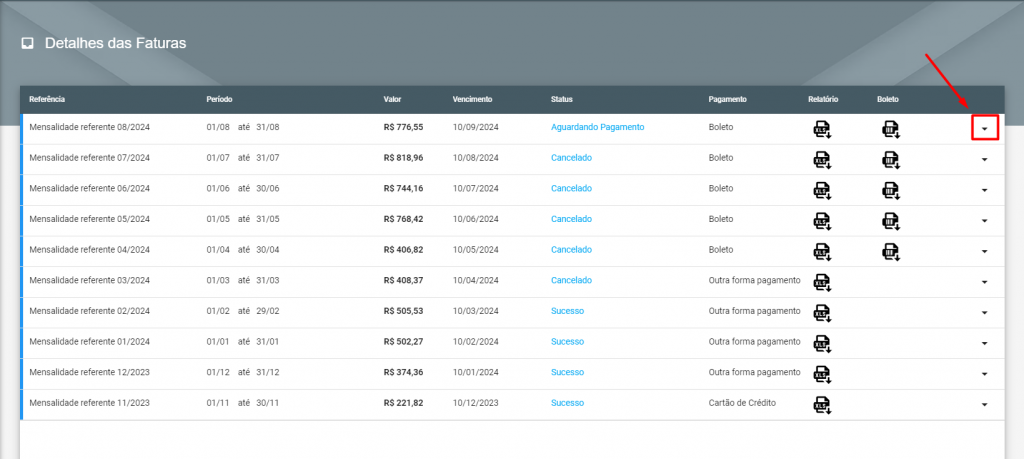This screenshot has width=1024, height=459.
Task: Download the boleto for Mensalidade 04/2024
Action: [891, 251]
